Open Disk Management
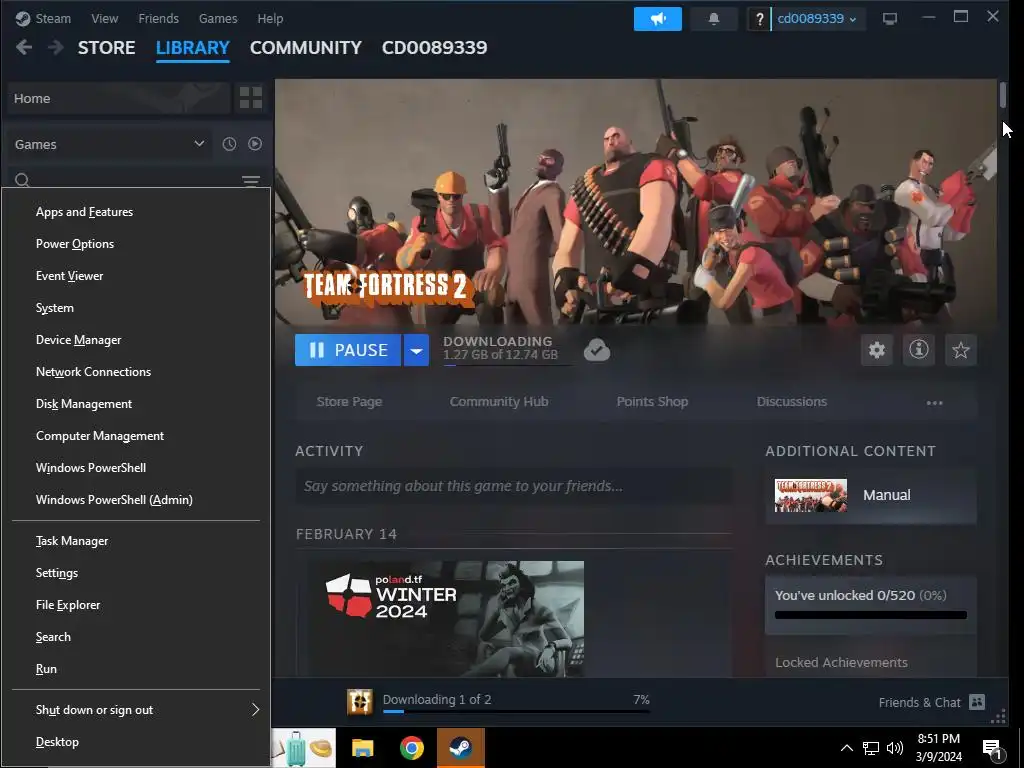 tap(136, 404)
